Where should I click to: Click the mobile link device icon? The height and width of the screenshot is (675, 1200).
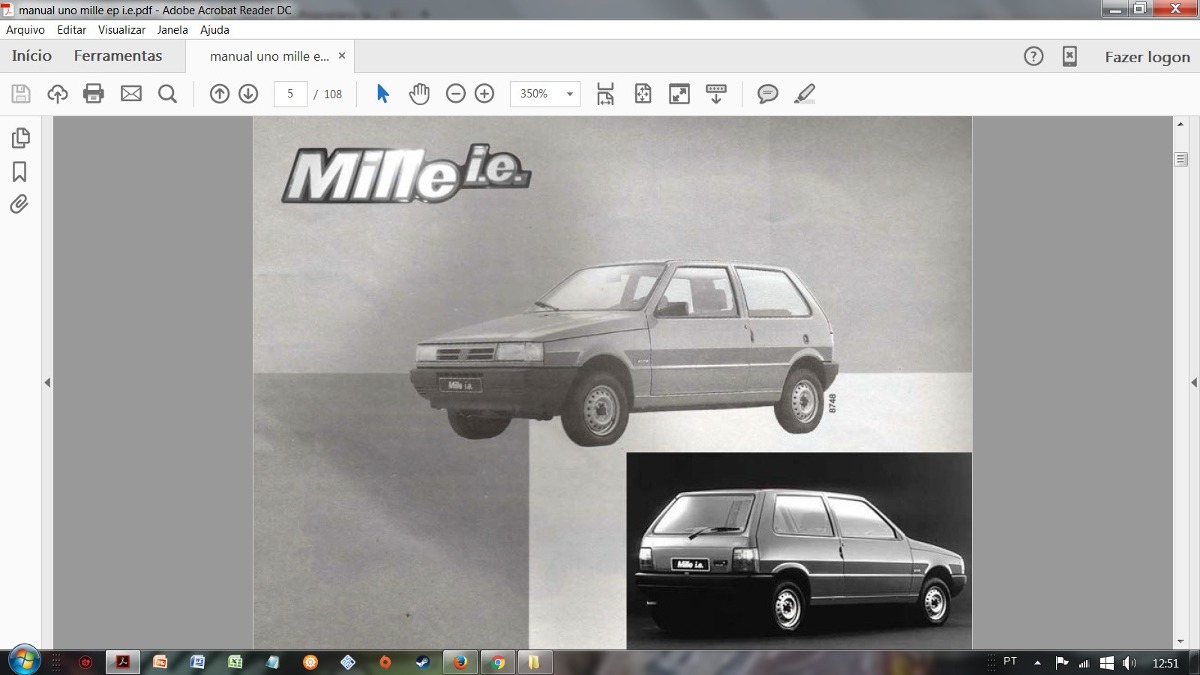pyautogui.click(x=1069, y=57)
